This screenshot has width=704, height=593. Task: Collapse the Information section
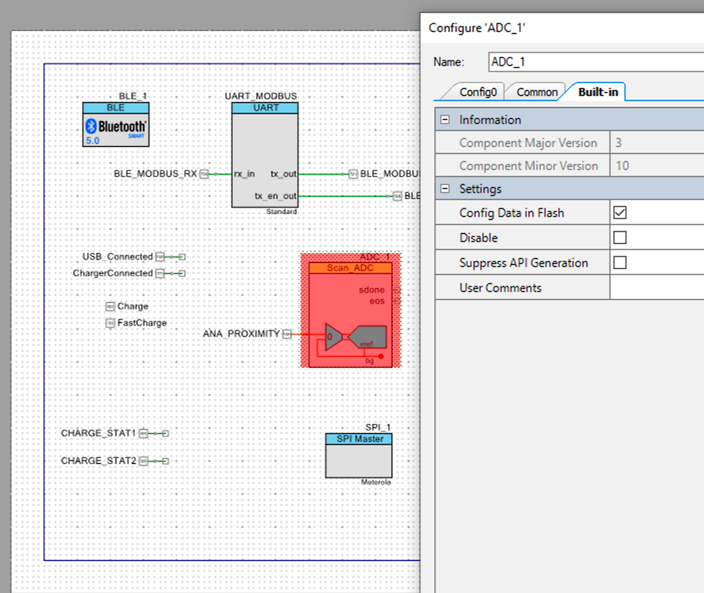(x=445, y=119)
